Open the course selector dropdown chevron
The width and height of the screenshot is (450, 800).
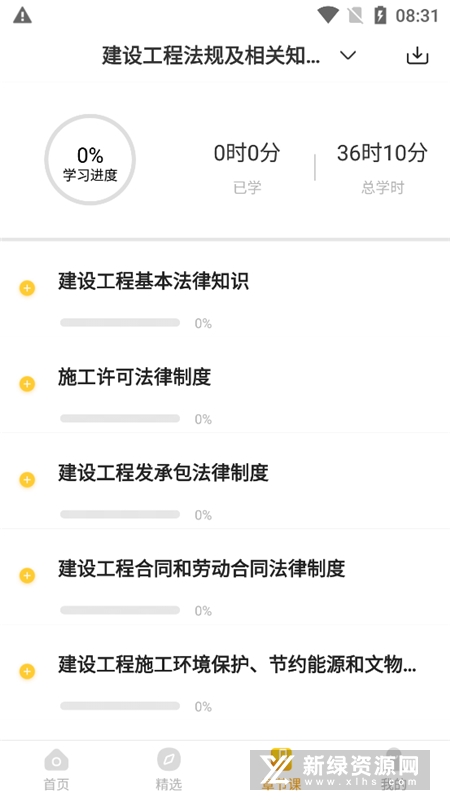(x=348, y=55)
